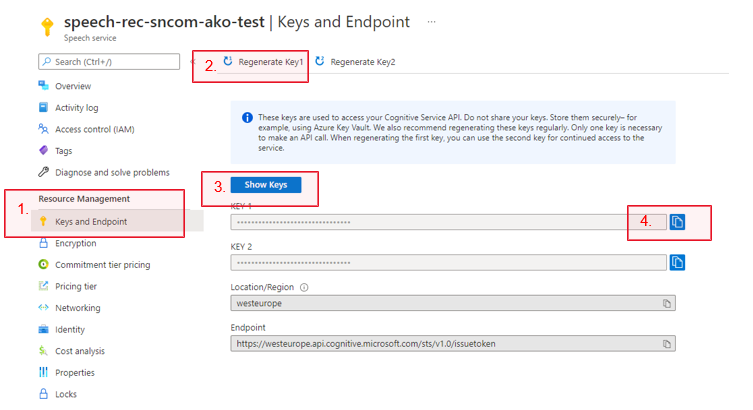Viewport: 753px width, 410px height.
Task: Open Diagnose and solve problems
Action: click(112, 172)
